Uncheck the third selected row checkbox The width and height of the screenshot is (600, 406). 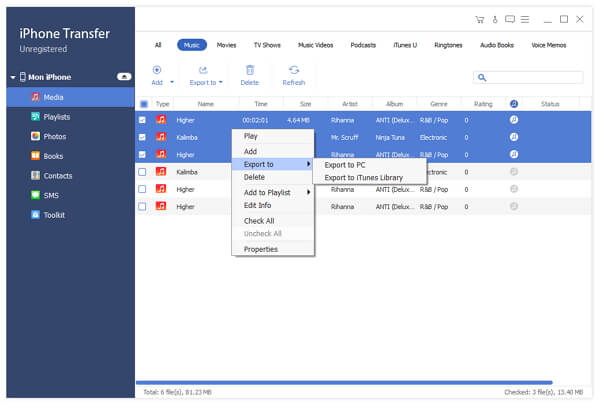coord(142,155)
